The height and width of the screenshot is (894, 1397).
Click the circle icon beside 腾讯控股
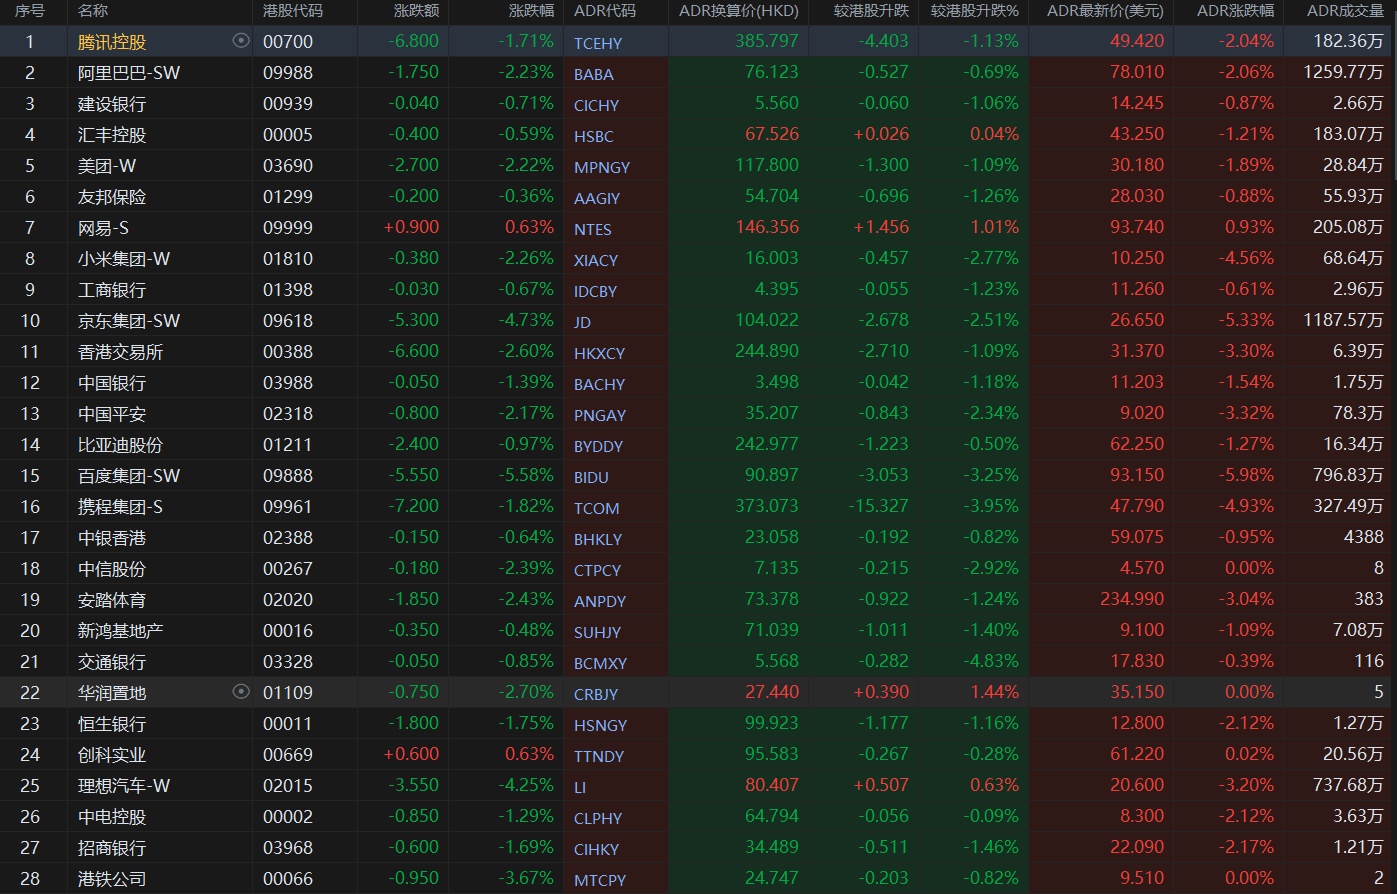tap(240, 41)
